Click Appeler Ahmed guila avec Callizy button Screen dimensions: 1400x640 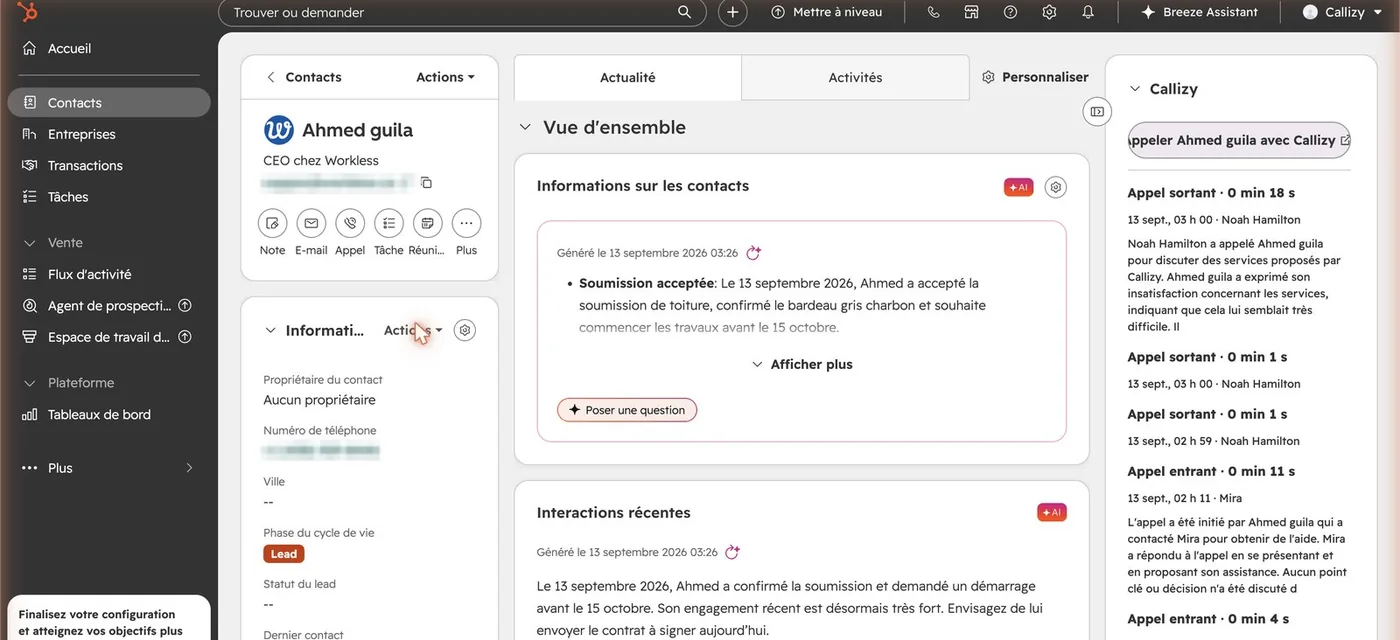1240,140
